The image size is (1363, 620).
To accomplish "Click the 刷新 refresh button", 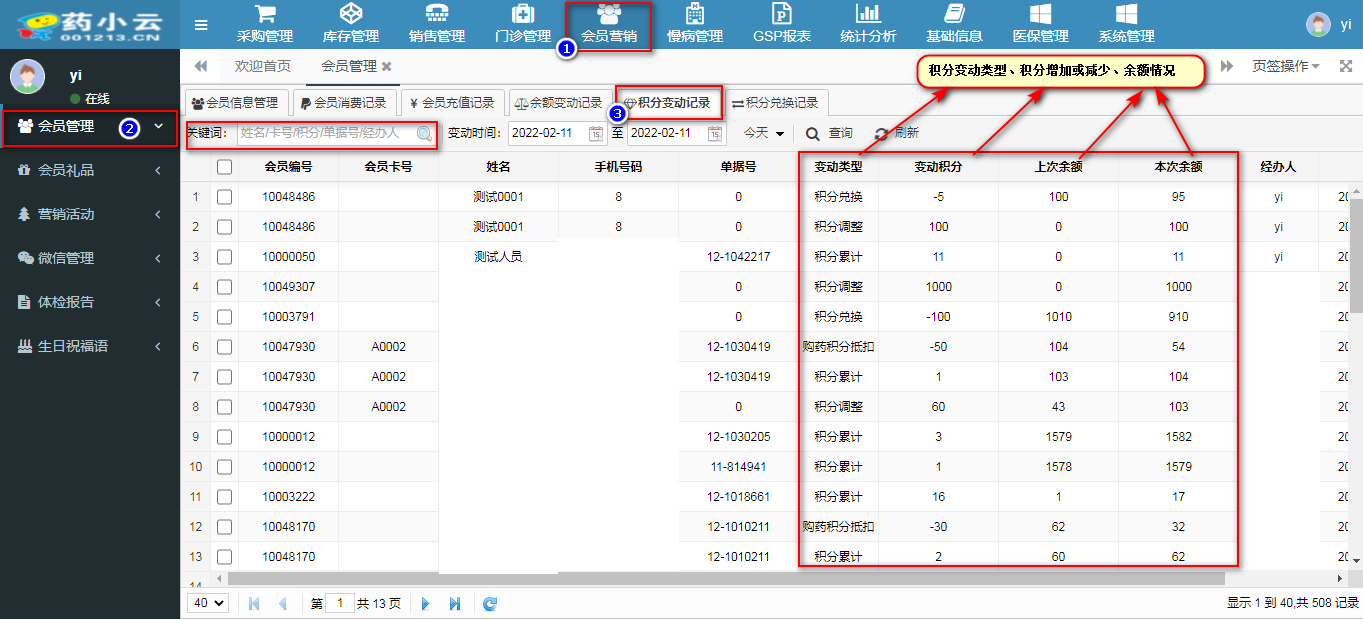I will pyautogui.click(x=896, y=133).
